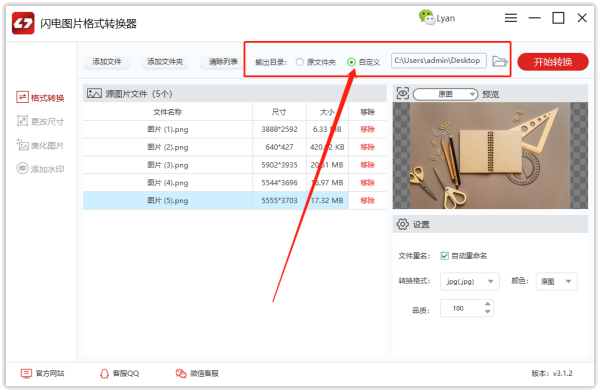
Task: Select row 图片 (1).png
Action: point(235,129)
